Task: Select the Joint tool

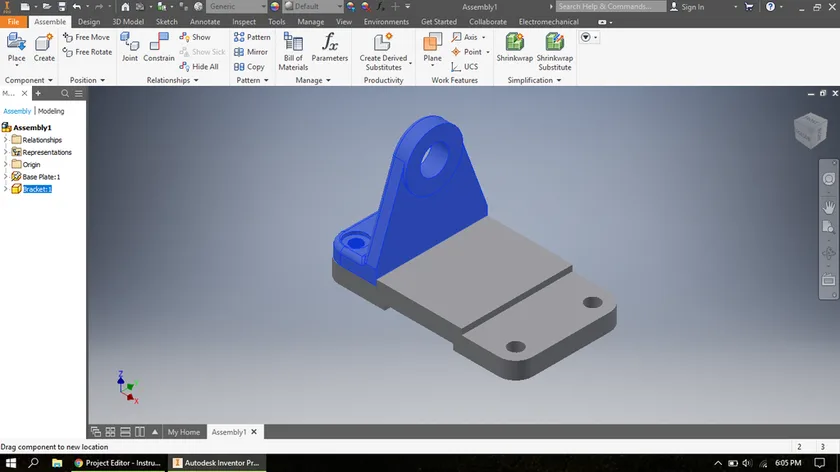Action: [x=130, y=48]
